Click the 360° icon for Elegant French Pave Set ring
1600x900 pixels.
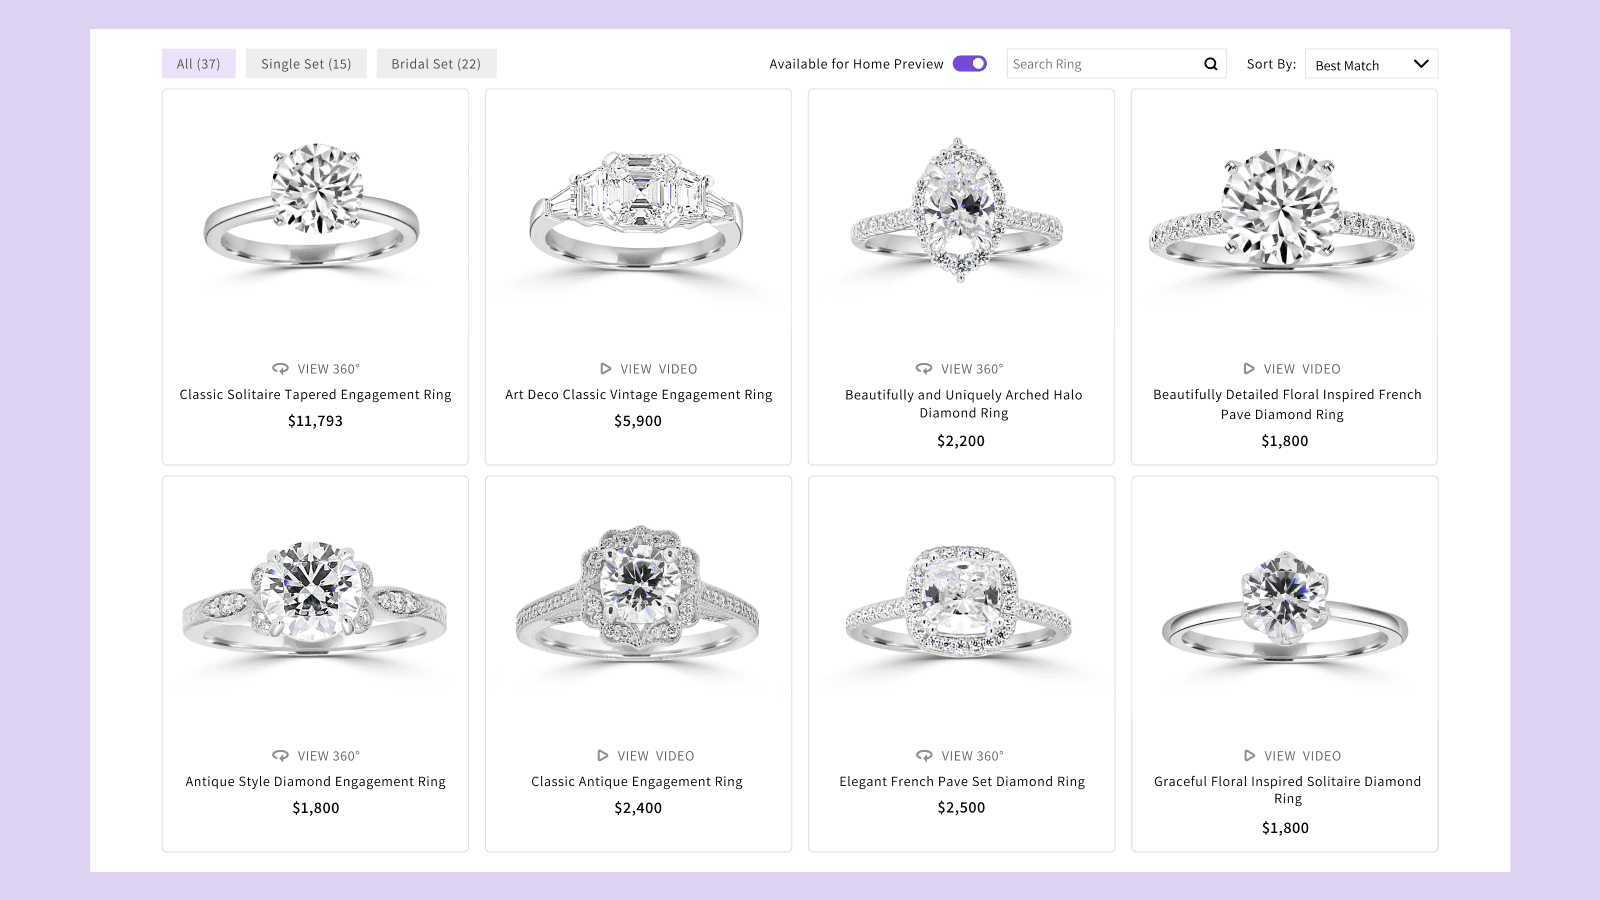click(924, 756)
